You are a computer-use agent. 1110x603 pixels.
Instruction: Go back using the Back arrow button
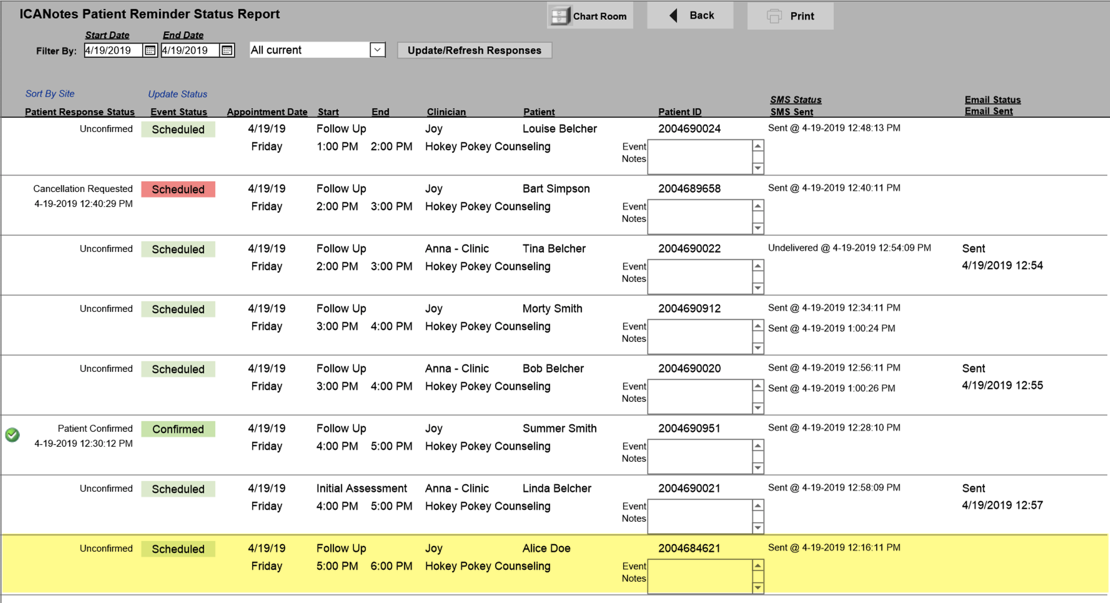click(690, 16)
